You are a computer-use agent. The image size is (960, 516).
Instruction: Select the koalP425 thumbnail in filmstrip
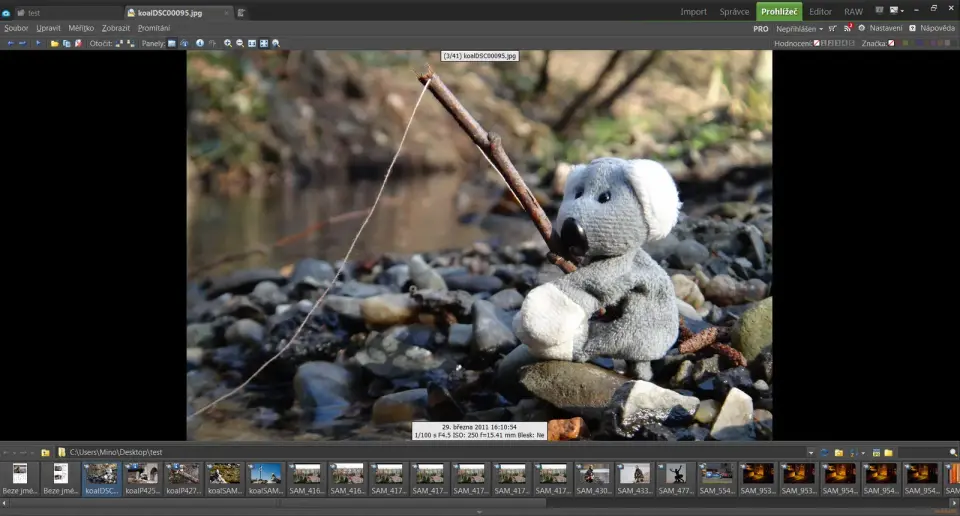[142, 477]
